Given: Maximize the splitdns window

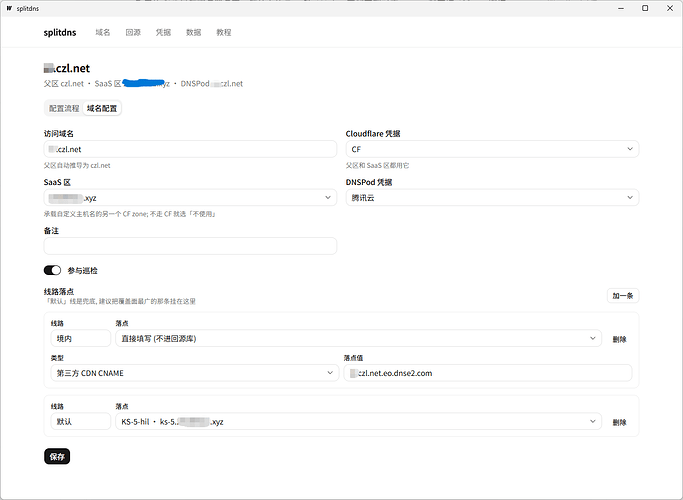Looking at the screenshot, I should [645, 8].
